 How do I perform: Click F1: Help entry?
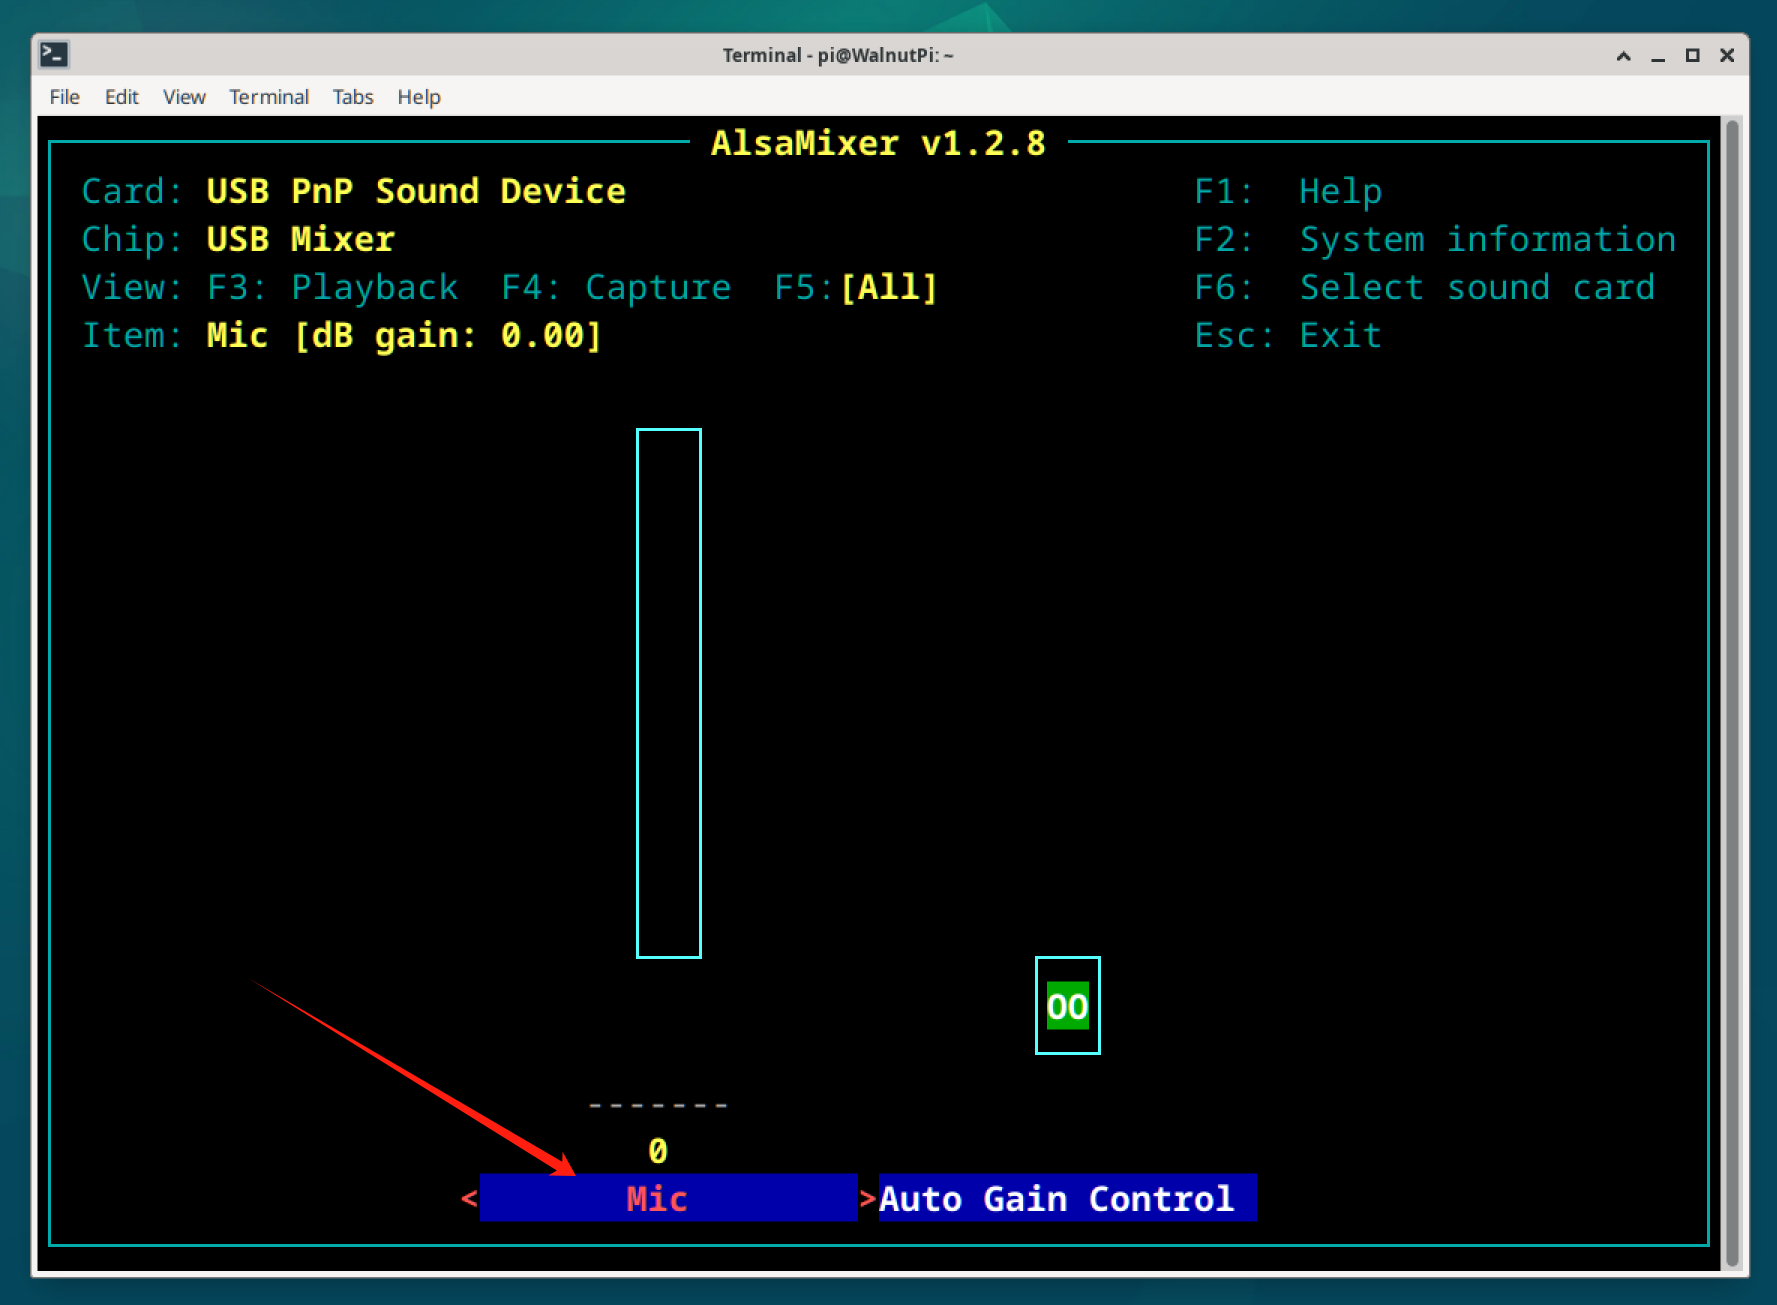[x=1288, y=191]
